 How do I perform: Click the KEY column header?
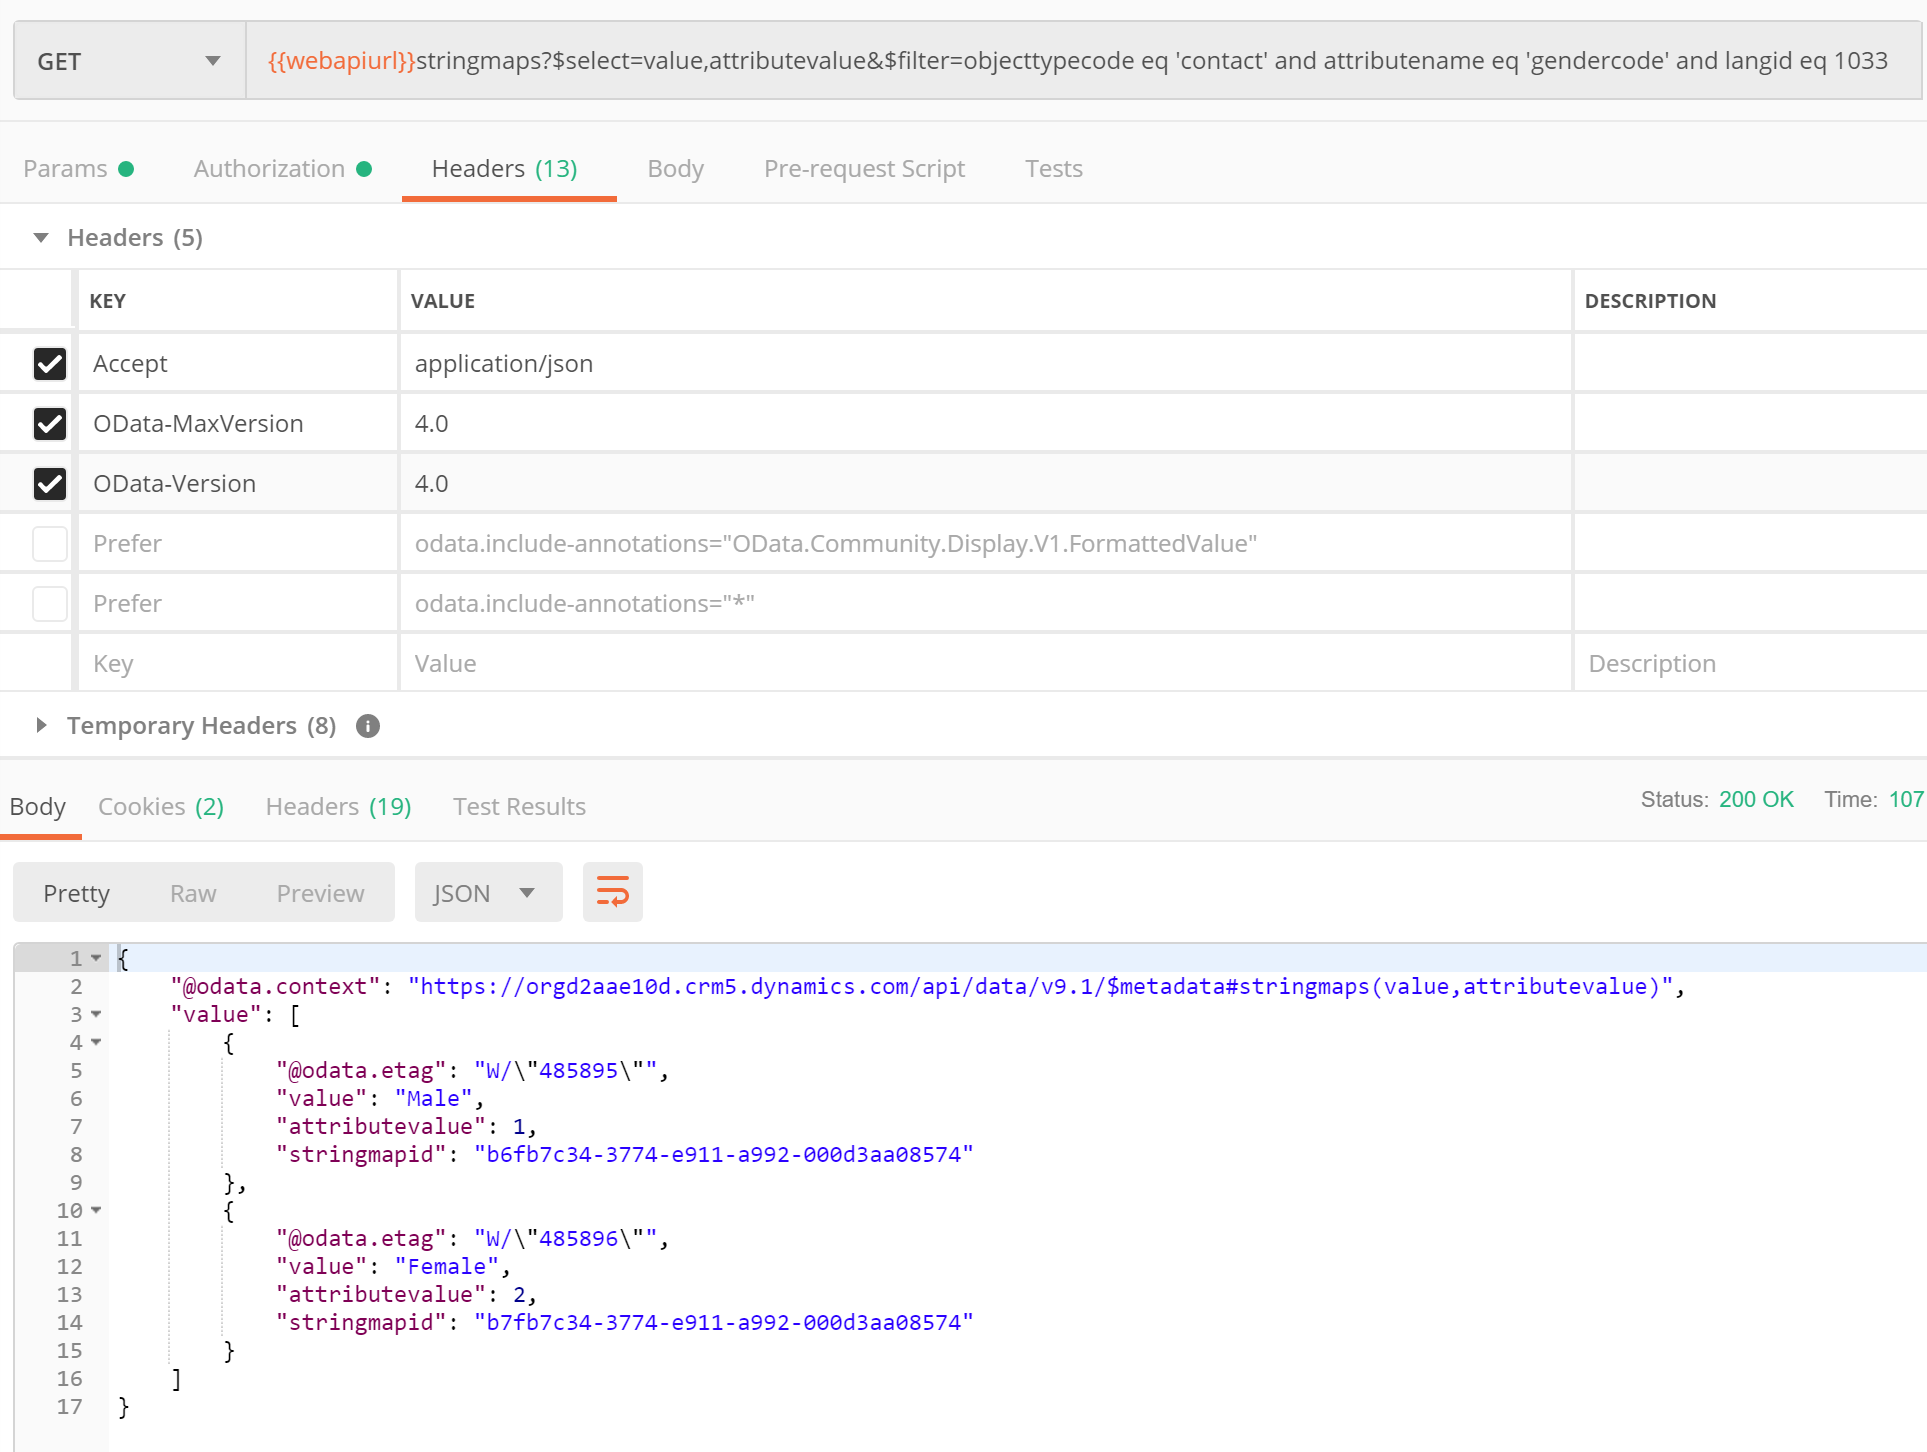107,301
